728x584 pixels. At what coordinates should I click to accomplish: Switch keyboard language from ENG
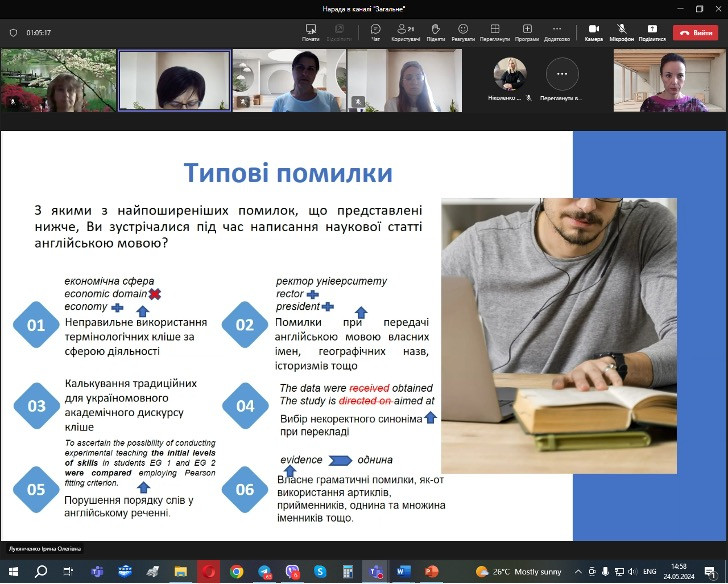pyautogui.click(x=649, y=571)
